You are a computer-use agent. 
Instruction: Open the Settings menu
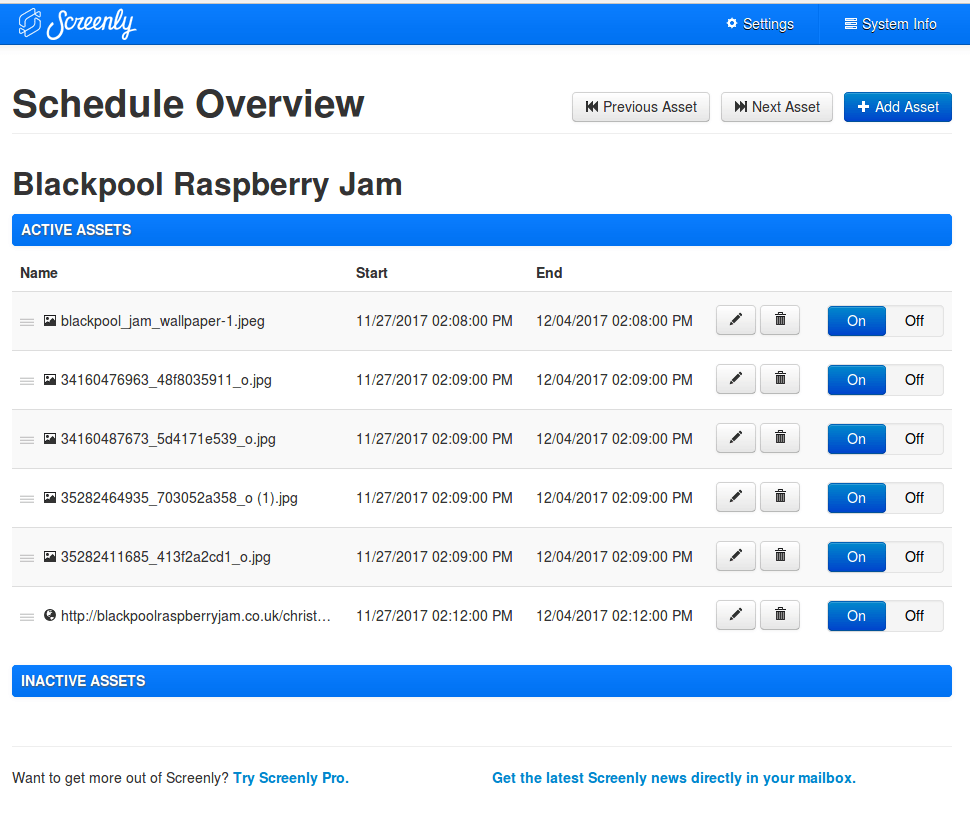759,23
